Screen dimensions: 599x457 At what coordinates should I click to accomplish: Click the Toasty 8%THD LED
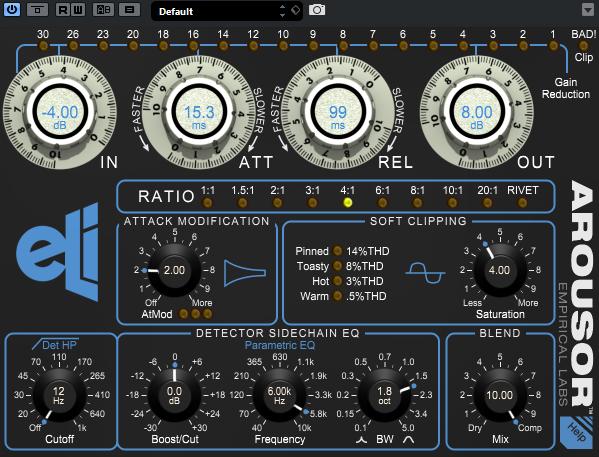tap(337, 266)
